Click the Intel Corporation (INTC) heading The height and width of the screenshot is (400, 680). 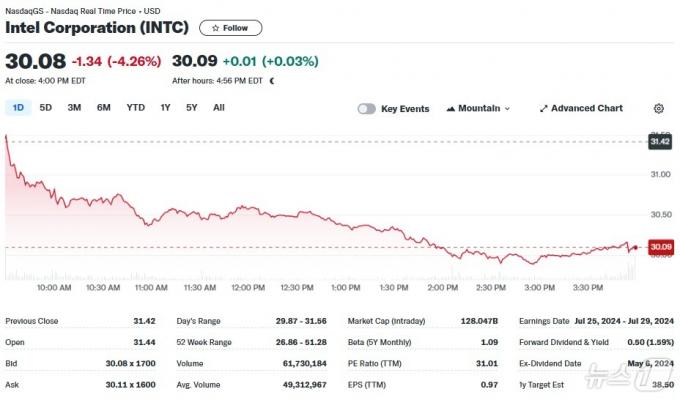(x=97, y=28)
